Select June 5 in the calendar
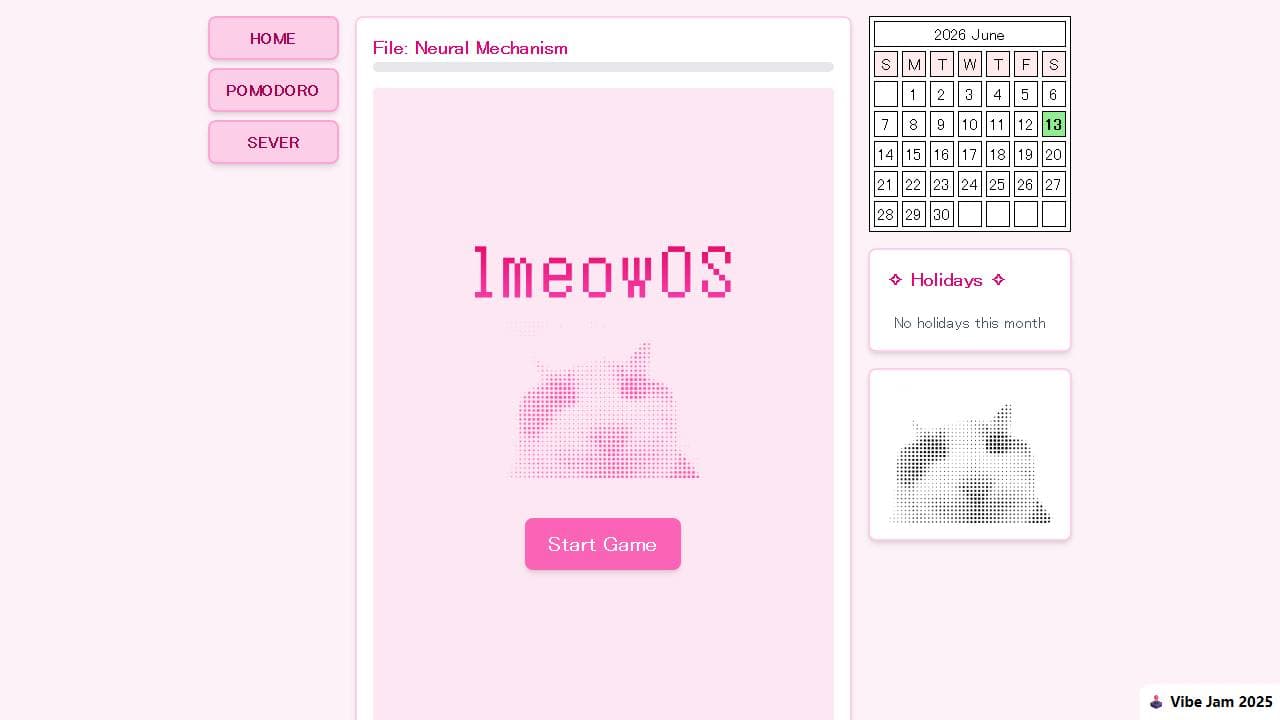The width and height of the screenshot is (1280, 720). click(1026, 94)
